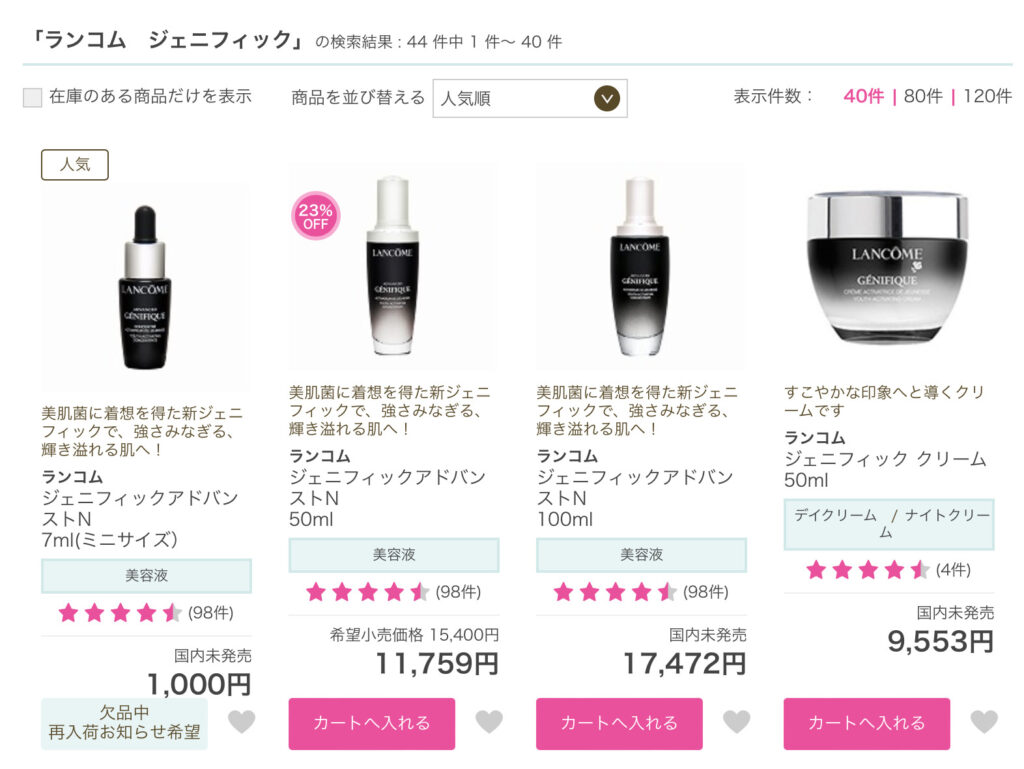The height and width of the screenshot is (769, 1024).
Task: Request restock notice for 7ml serum
Action: [124, 723]
